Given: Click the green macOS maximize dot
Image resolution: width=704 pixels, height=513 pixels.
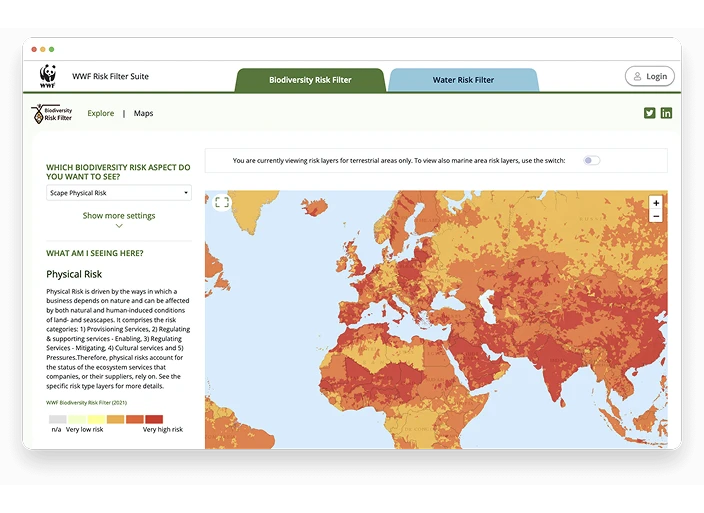Looking at the screenshot, I should (52, 49).
